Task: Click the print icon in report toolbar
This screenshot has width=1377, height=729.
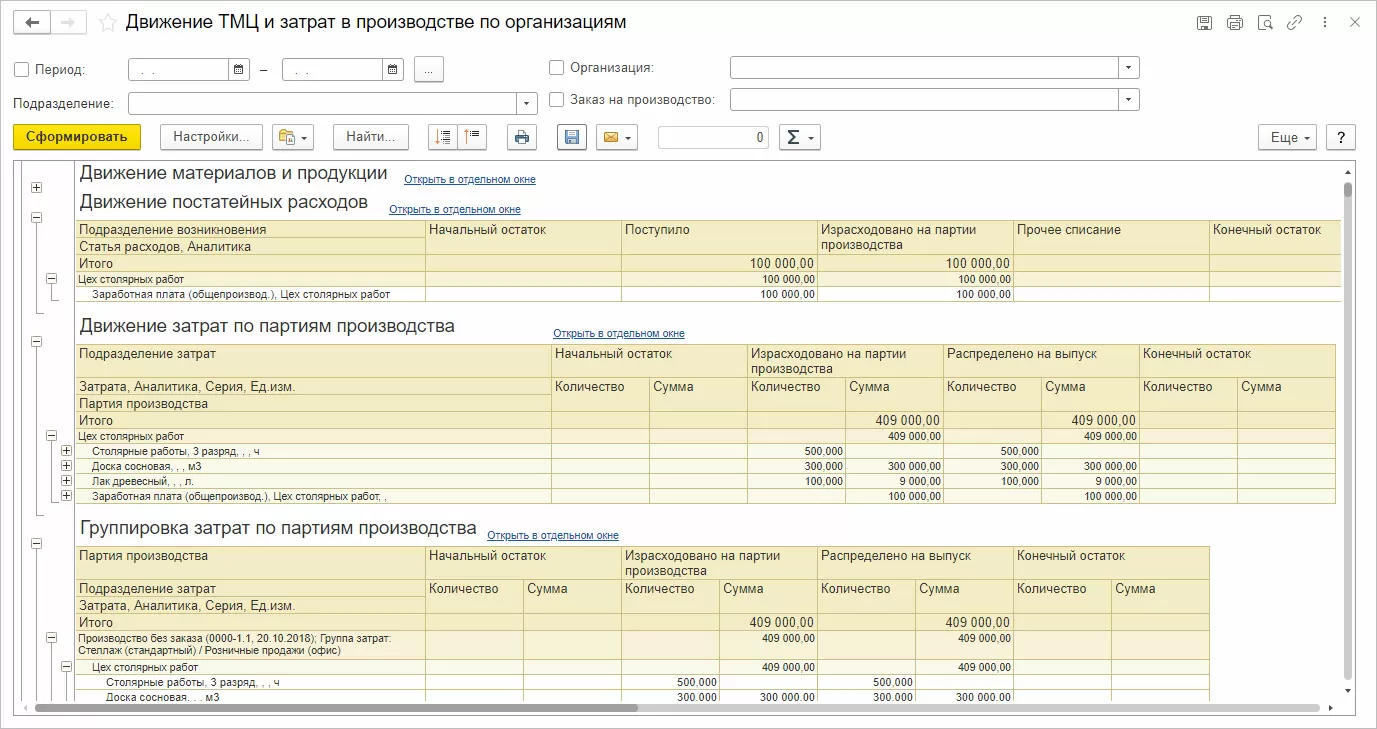Action: 521,137
